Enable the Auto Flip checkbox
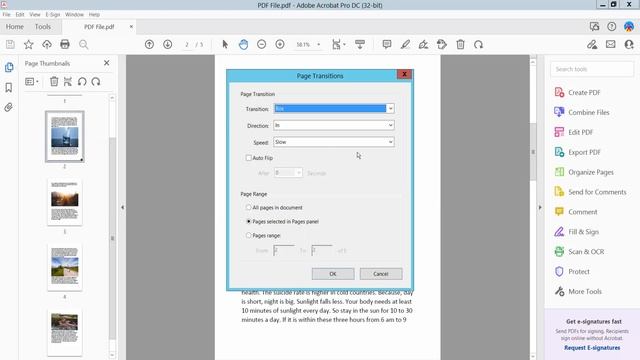This screenshot has width=640, height=360. 249,158
